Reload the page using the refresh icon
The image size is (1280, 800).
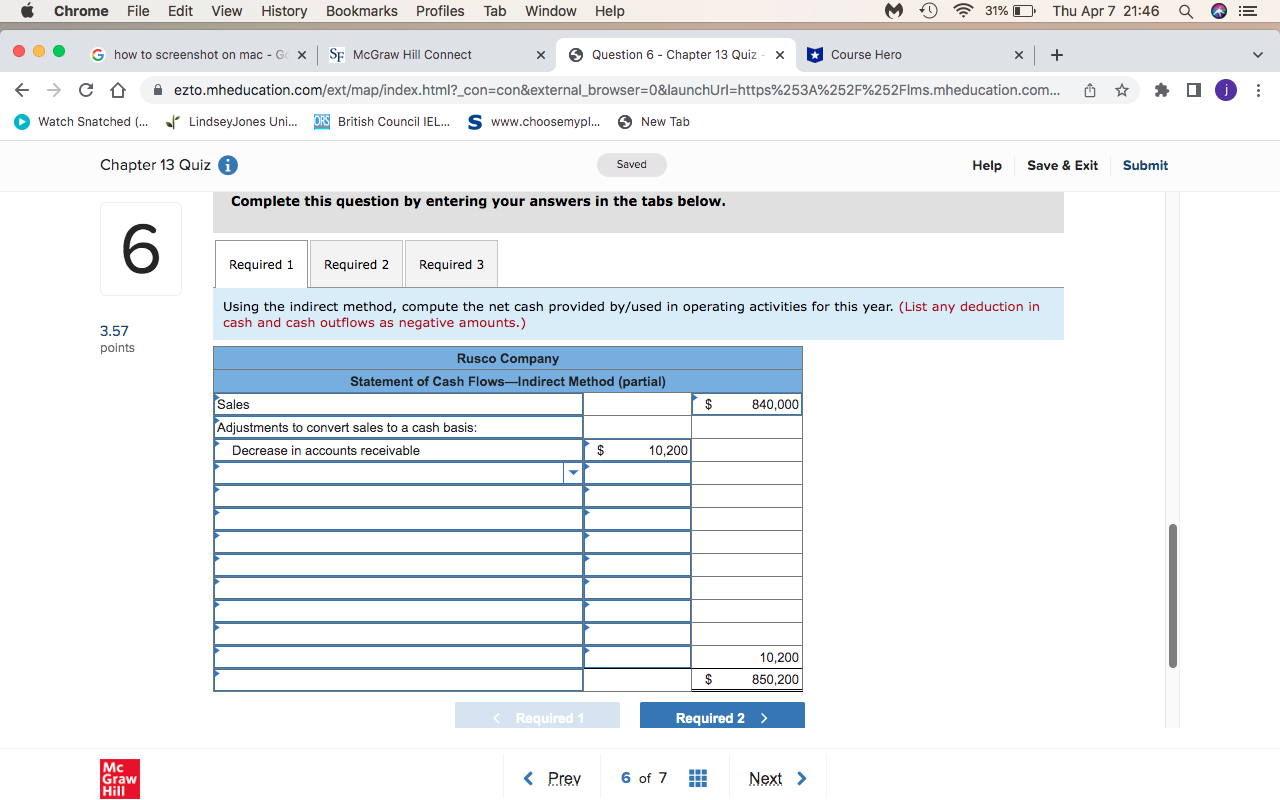[x=85, y=89]
